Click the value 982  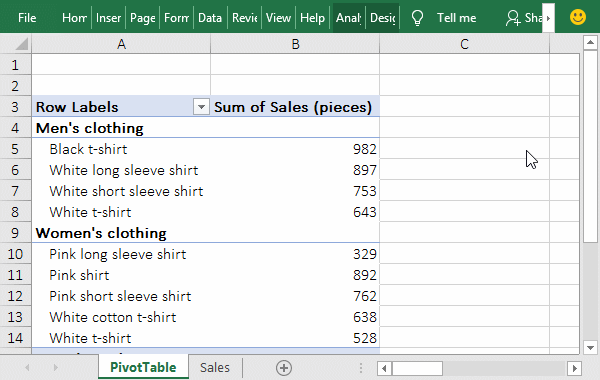click(x=365, y=149)
